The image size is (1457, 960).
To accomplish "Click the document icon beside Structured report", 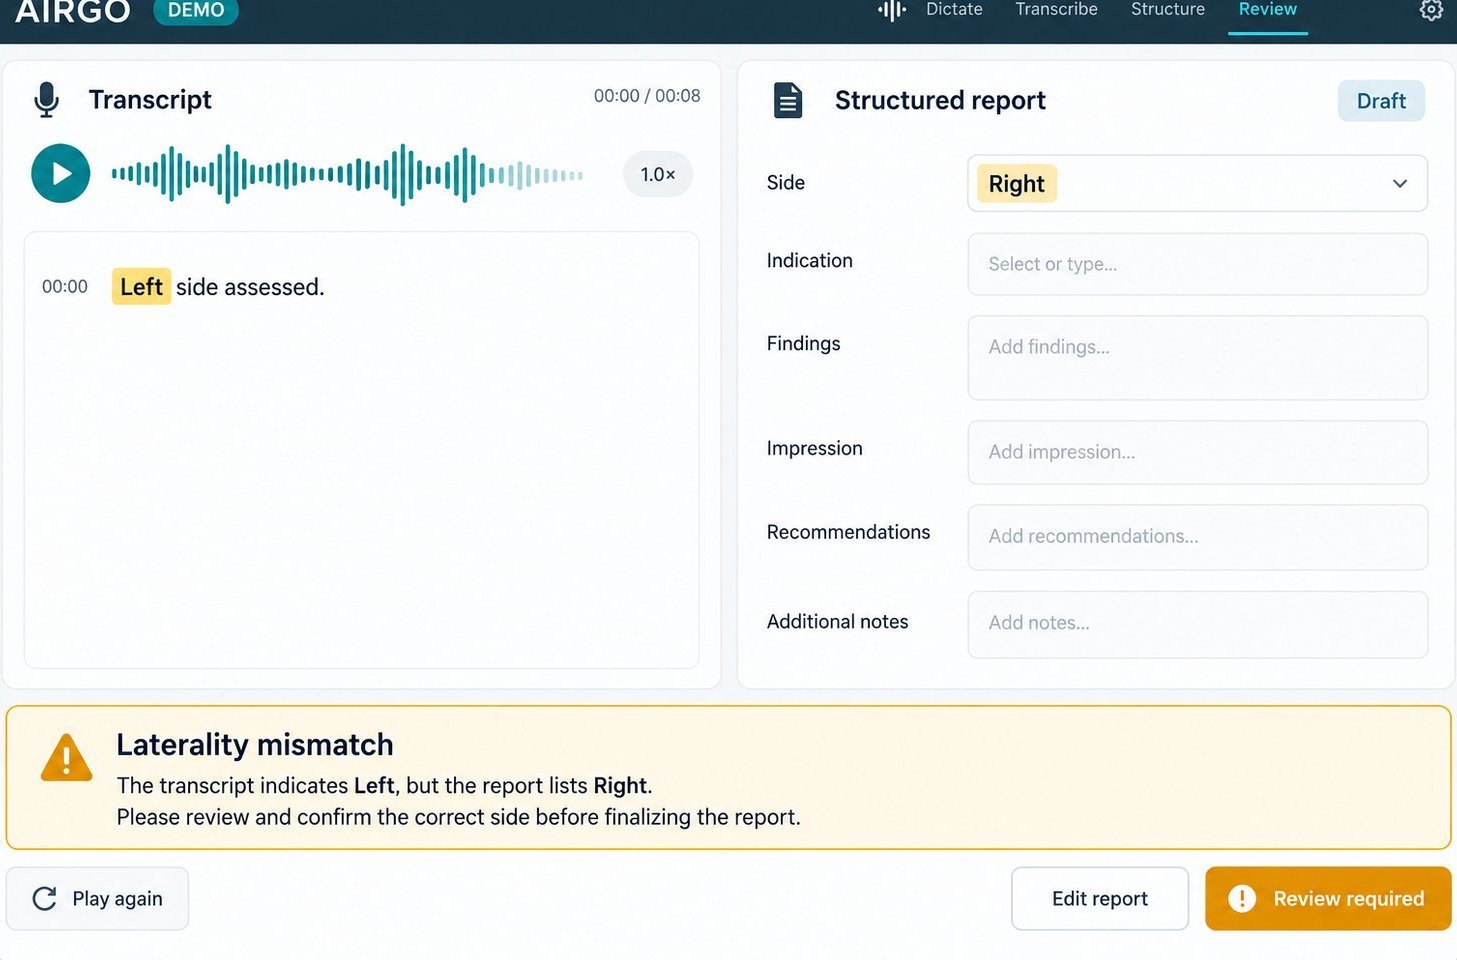I will (x=788, y=100).
